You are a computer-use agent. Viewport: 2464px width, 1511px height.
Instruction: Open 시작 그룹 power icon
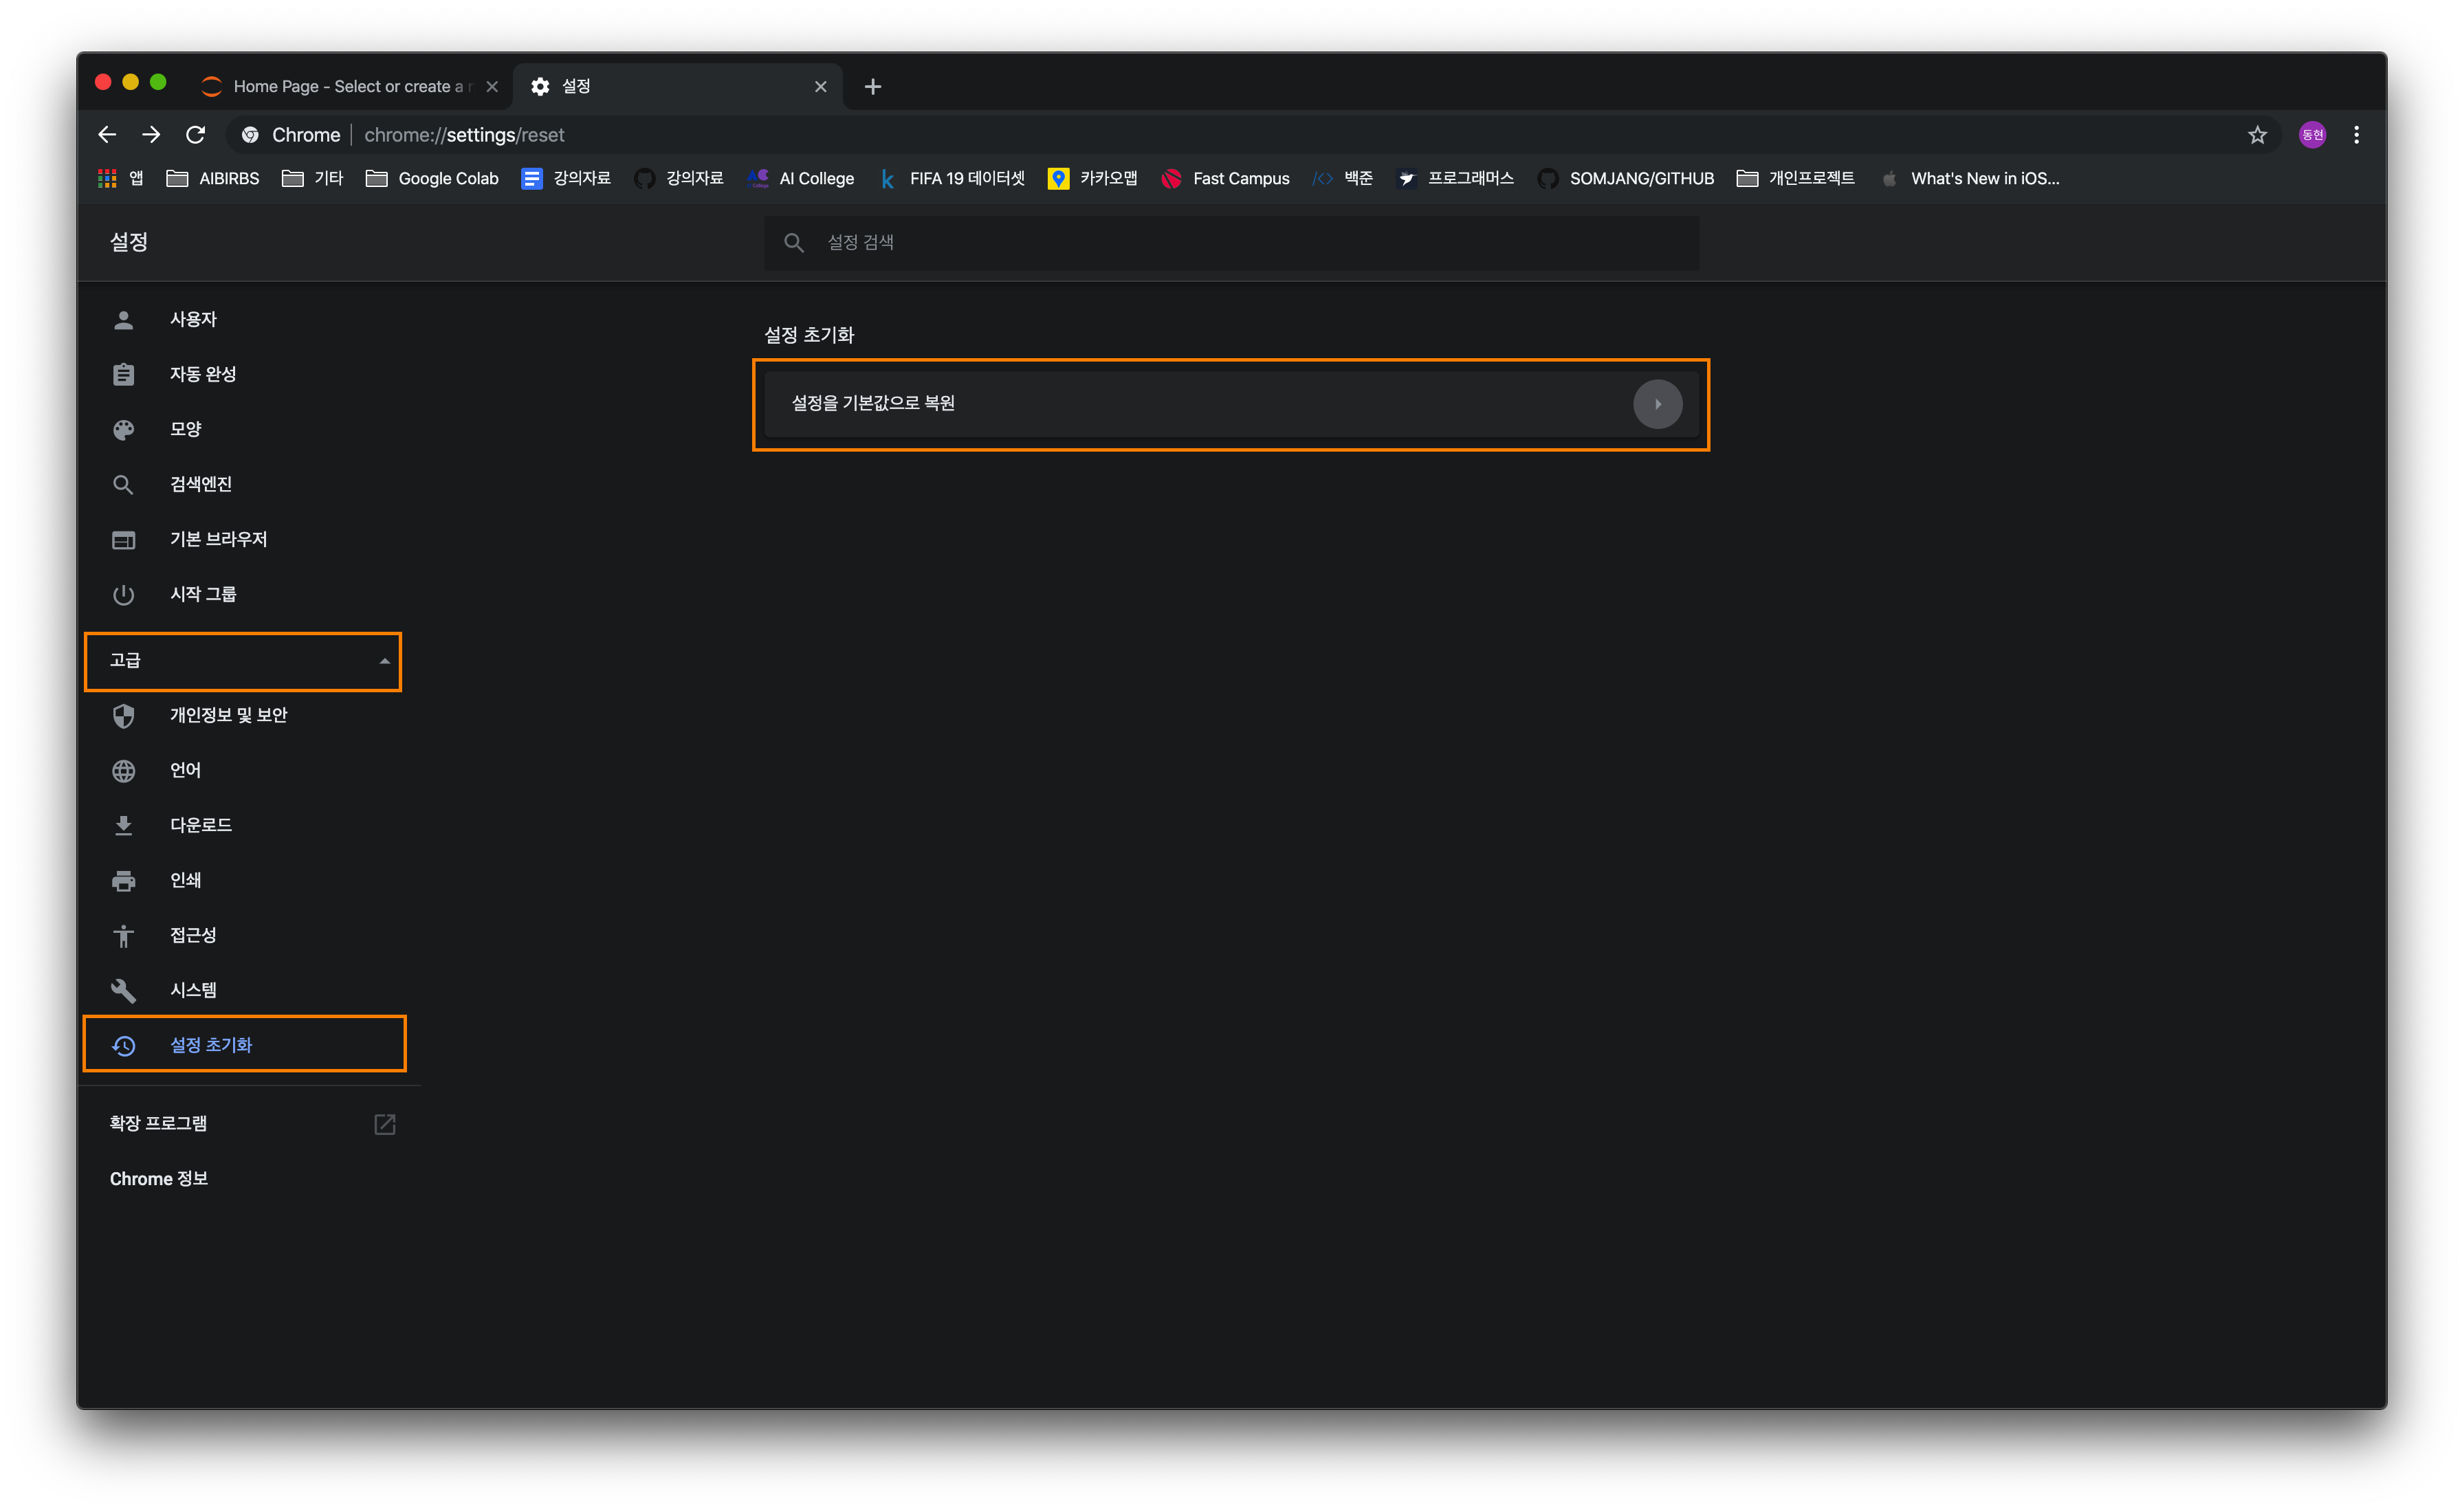click(x=123, y=595)
